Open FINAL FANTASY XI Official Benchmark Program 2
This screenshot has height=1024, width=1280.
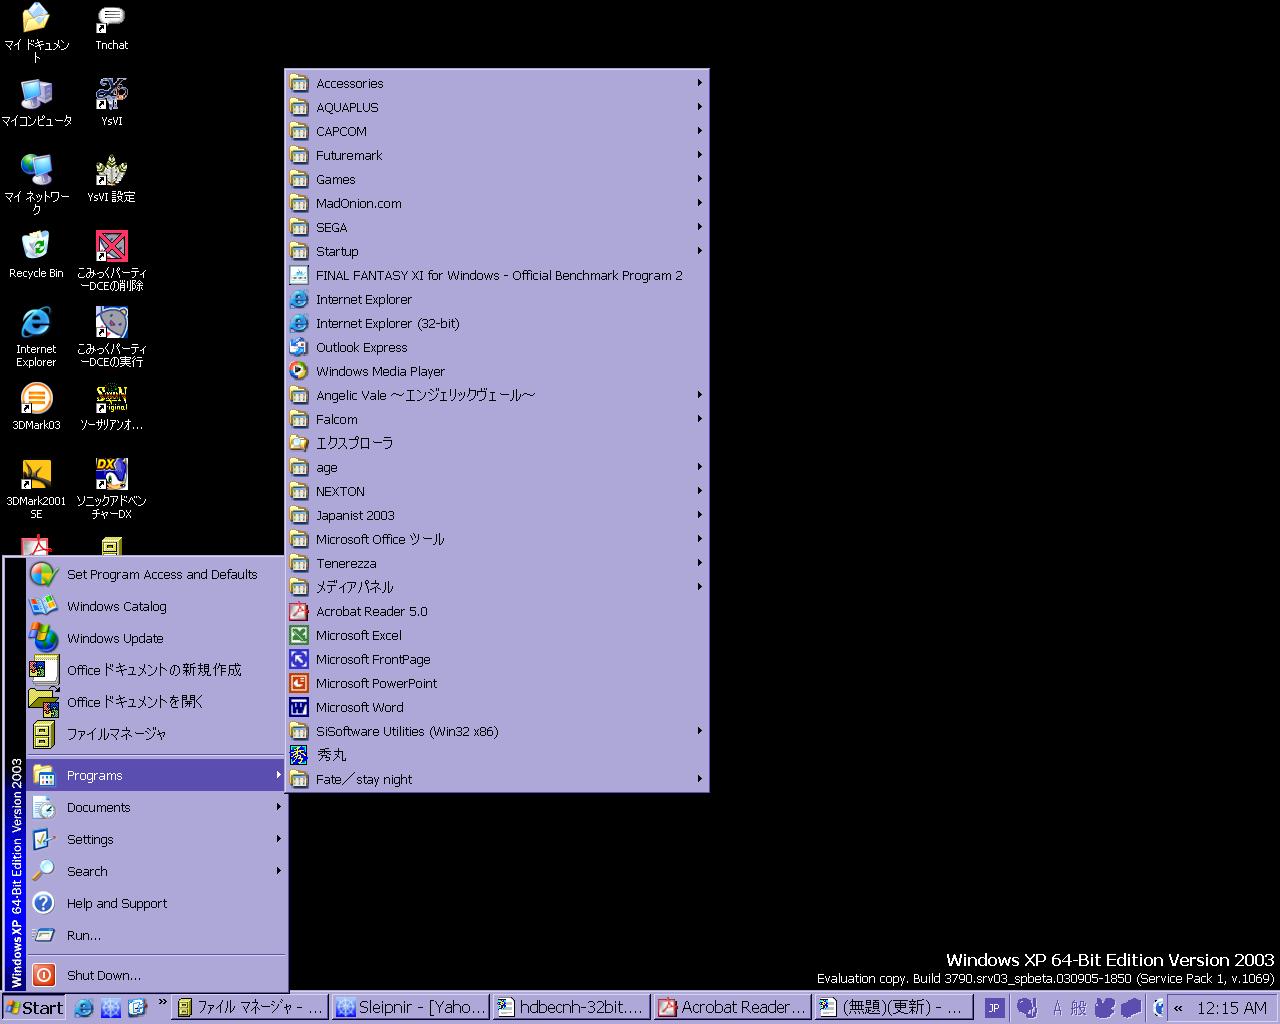tap(497, 275)
